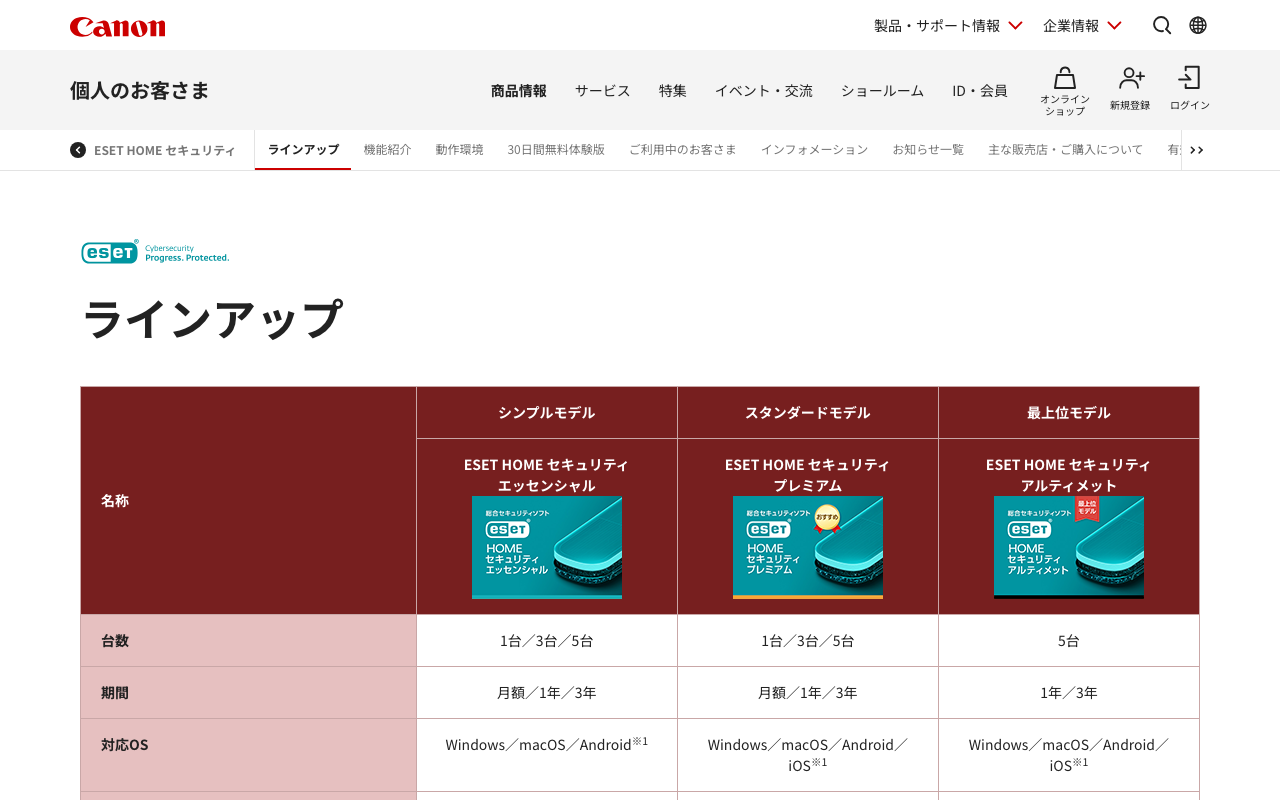Click the Windows／macOS／Android※1 cell

point(547,755)
